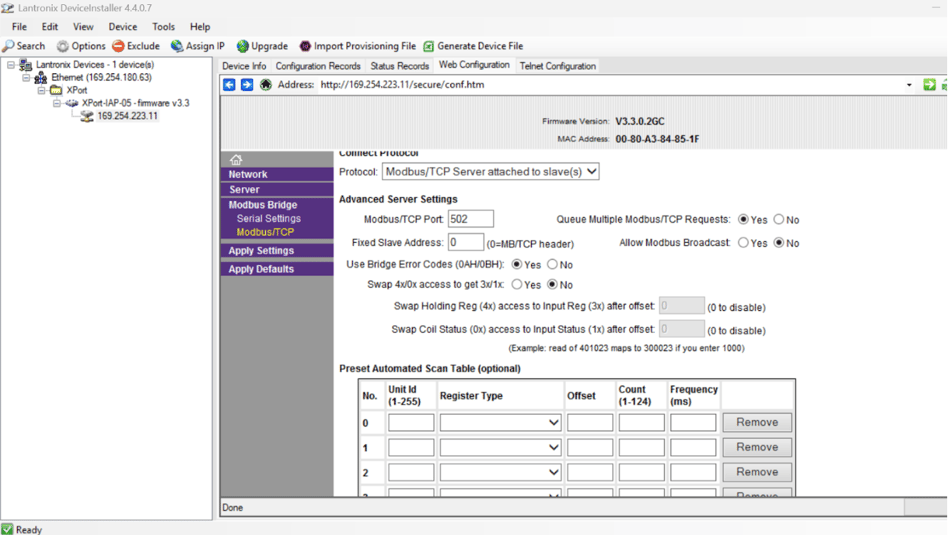Switch to Configuration Records tab
This screenshot has height=535, width=950.
[x=318, y=66]
